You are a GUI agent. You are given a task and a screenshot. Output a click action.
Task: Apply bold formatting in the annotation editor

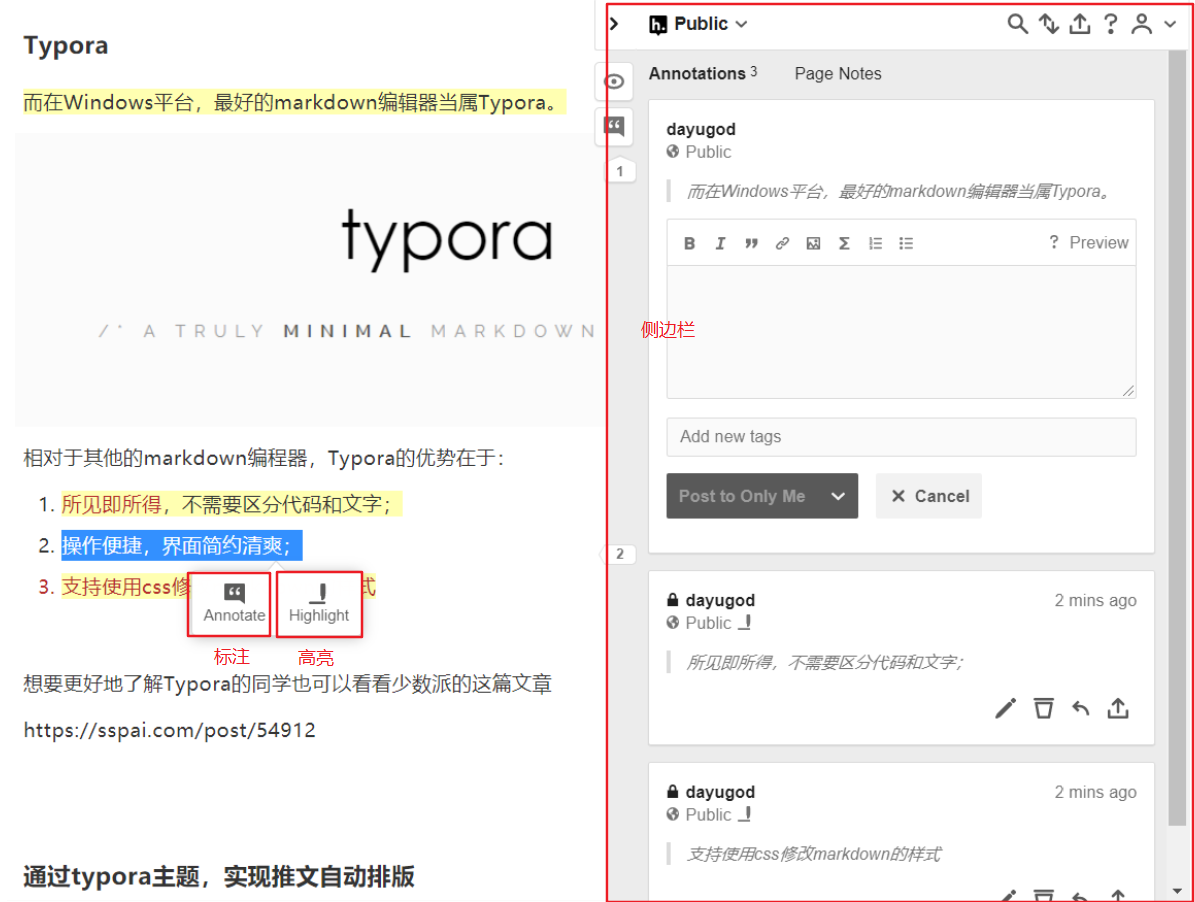pos(689,243)
